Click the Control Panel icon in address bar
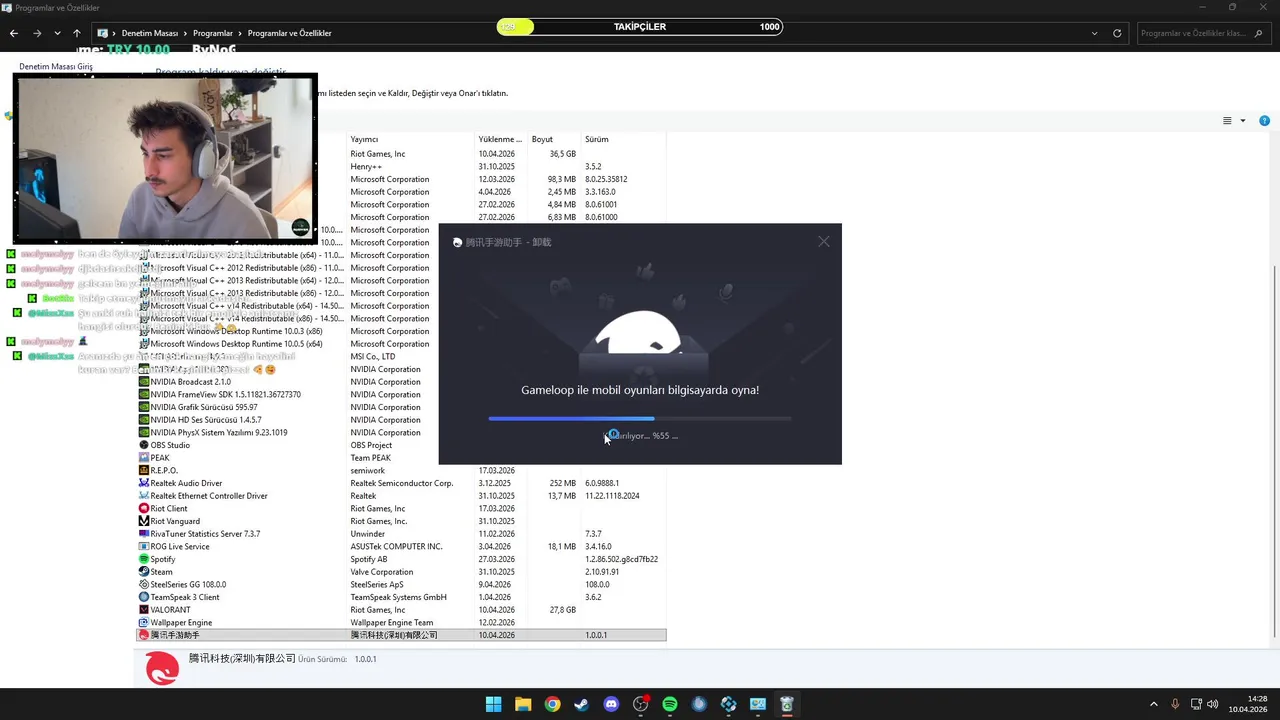The image size is (1280, 720). coord(102,33)
